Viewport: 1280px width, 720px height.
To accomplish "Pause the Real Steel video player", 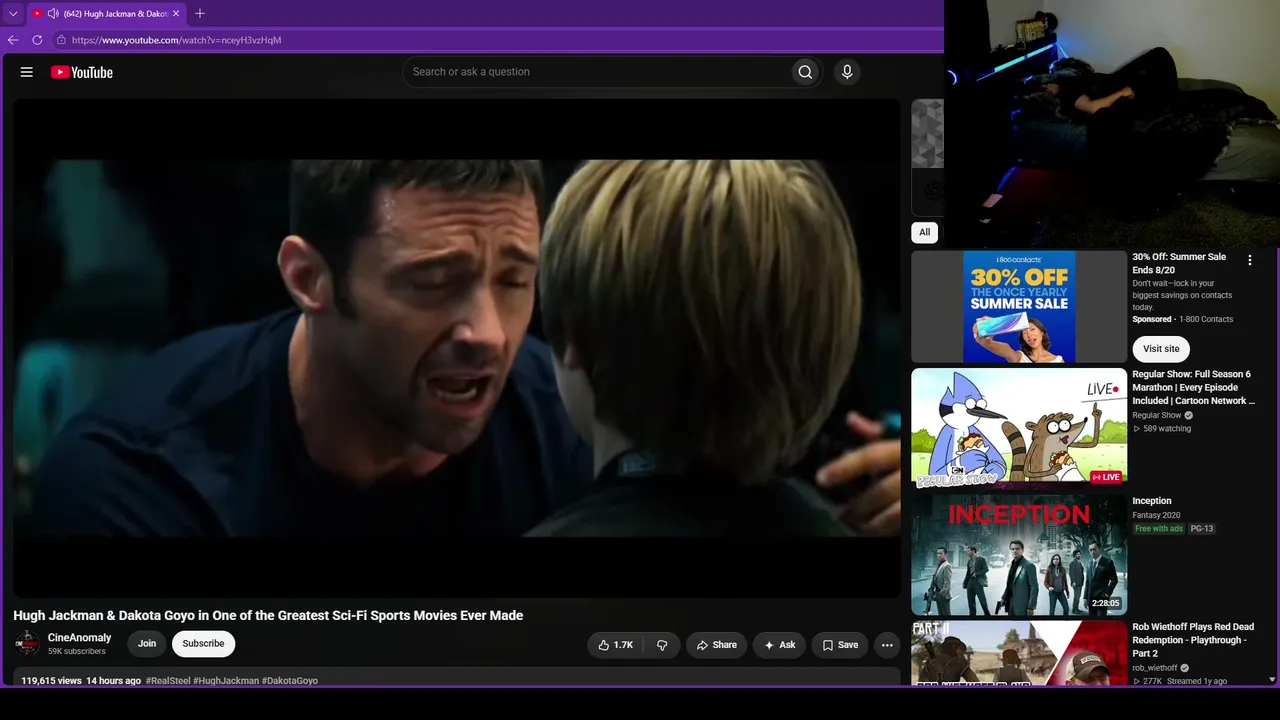I will [457, 348].
